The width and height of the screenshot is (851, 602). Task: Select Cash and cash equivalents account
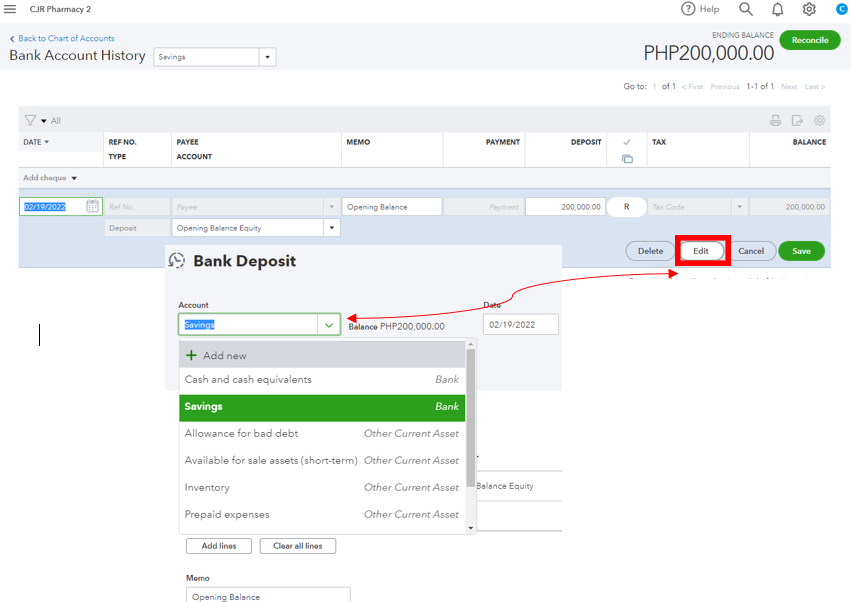(322, 379)
